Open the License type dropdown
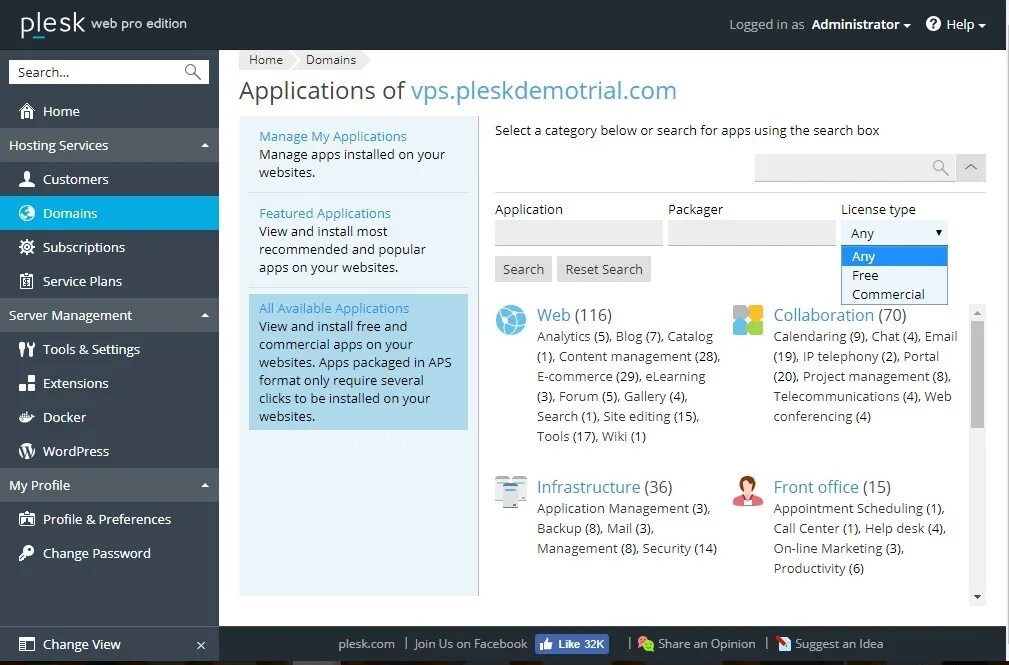Viewport: 1009px width, 665px height. (894, 233)
